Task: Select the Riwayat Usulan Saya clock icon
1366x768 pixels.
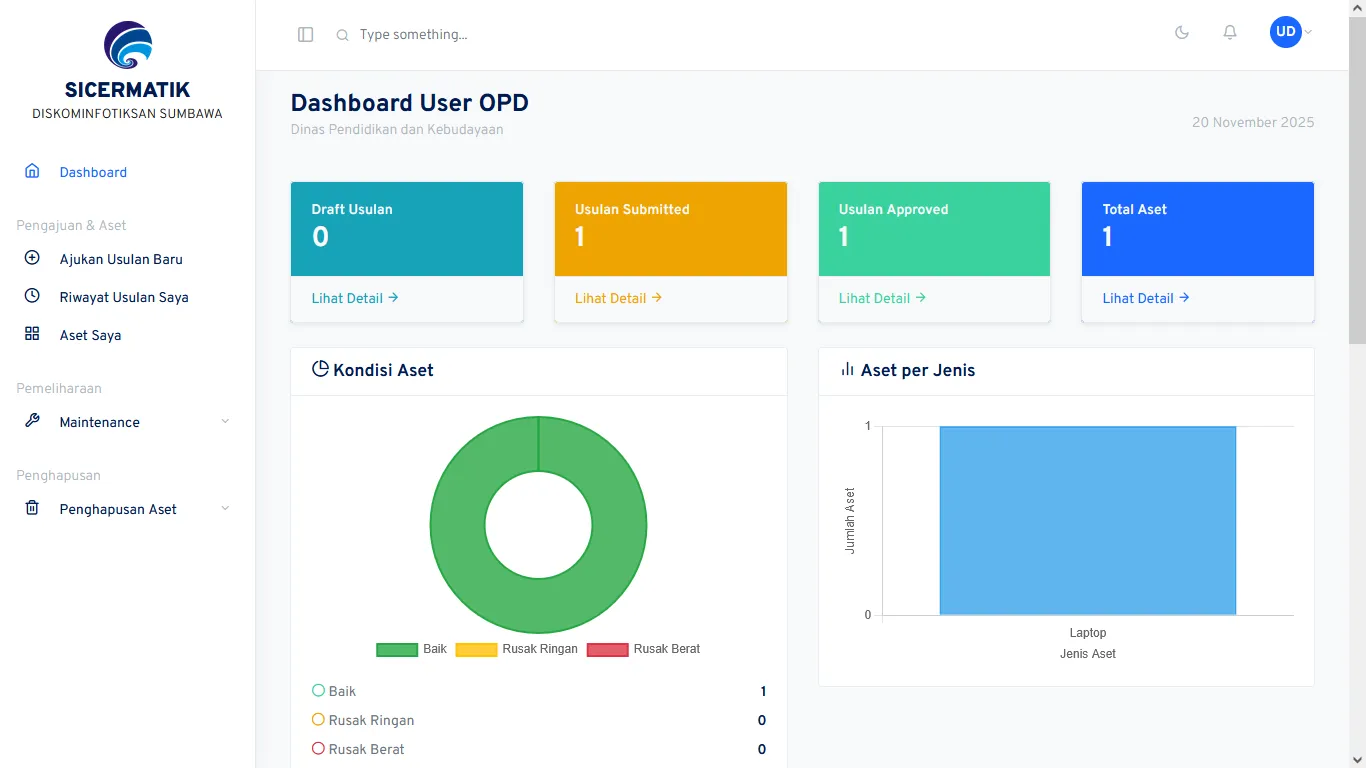Action: 31,296
